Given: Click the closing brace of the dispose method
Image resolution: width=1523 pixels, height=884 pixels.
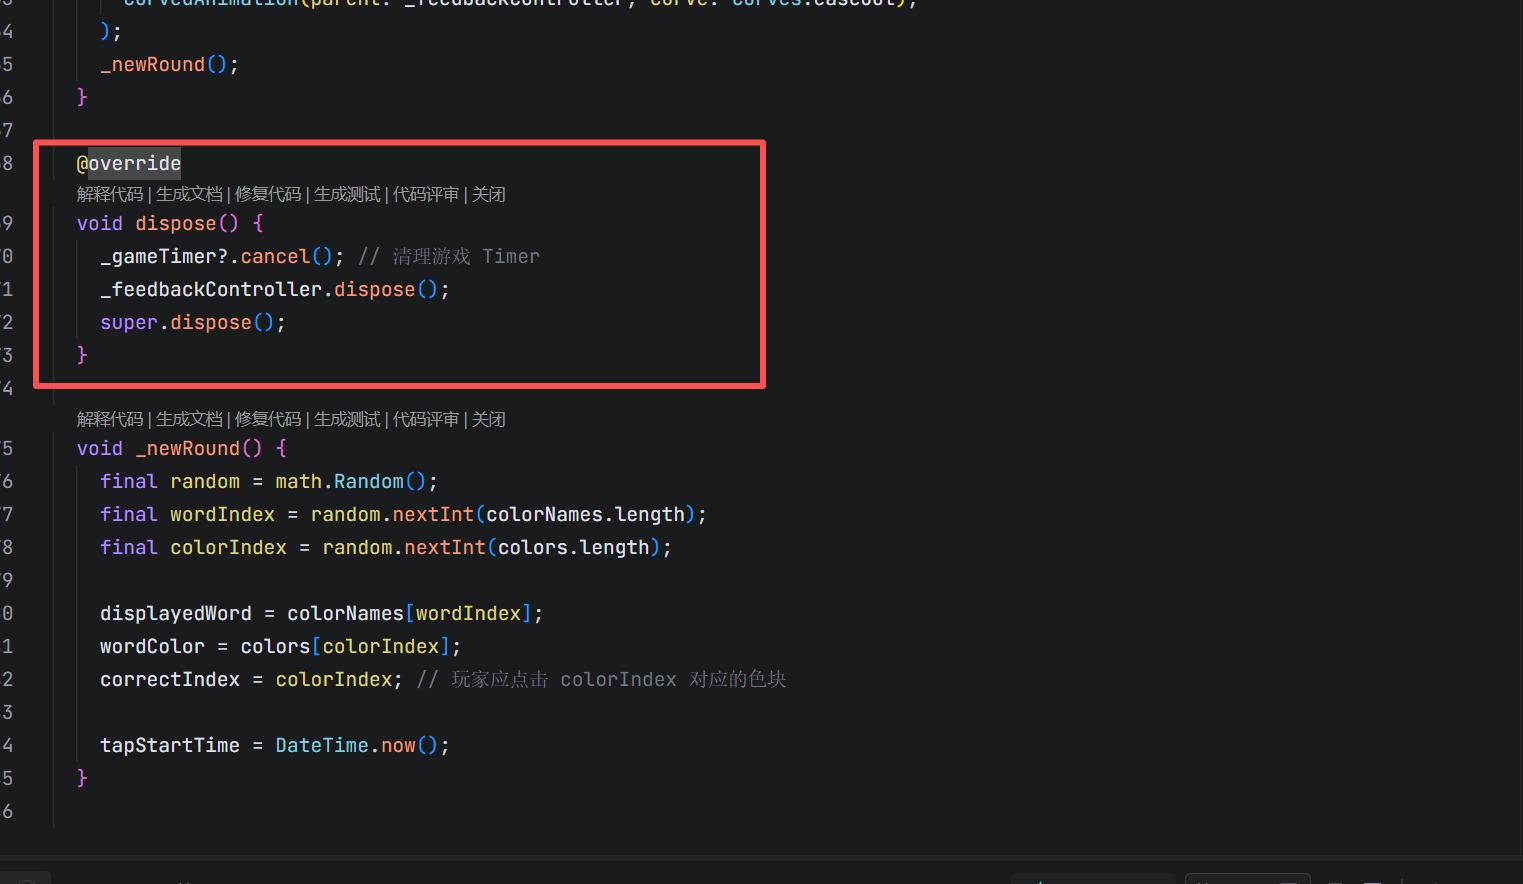Looking at the screenshot, I should coord(82,355).
